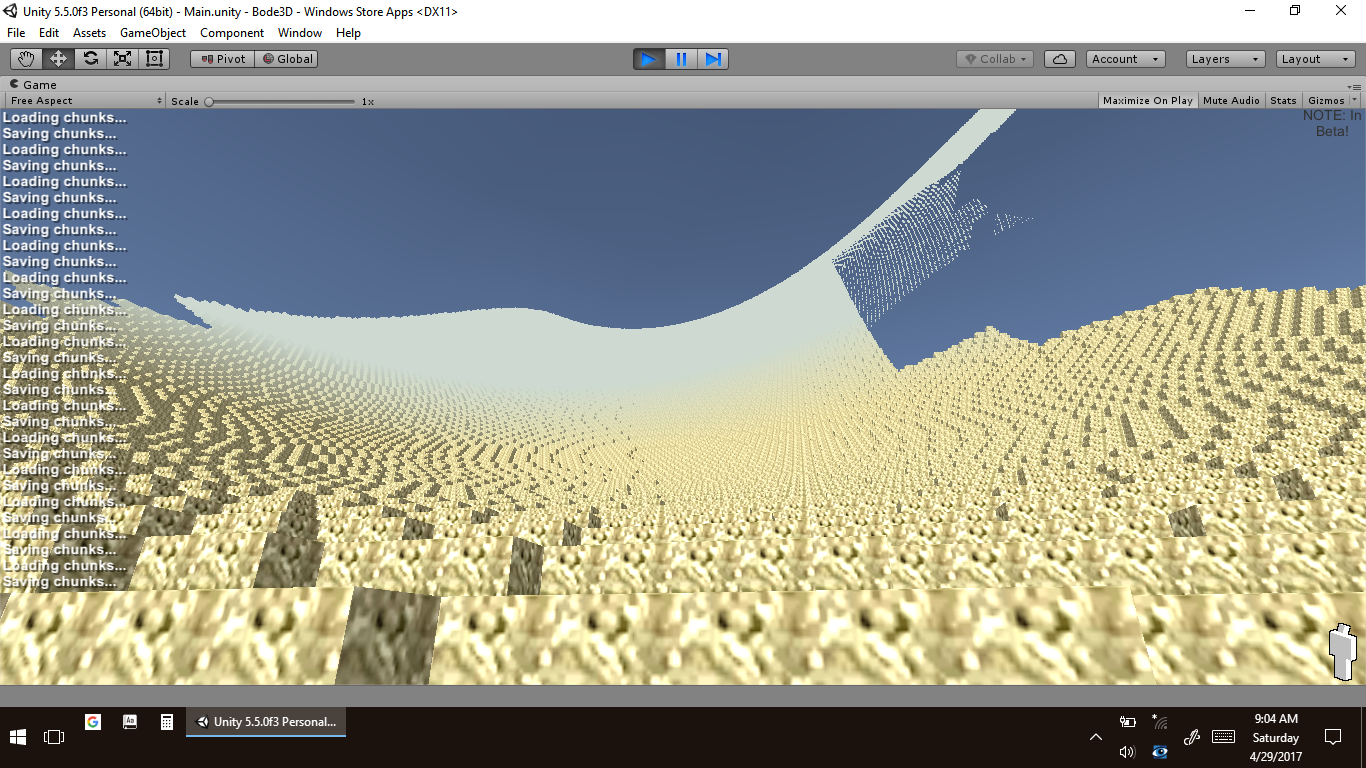The image size is (1366, 768).
Task: Select the Scale tool
Action: tap(122, 59)
